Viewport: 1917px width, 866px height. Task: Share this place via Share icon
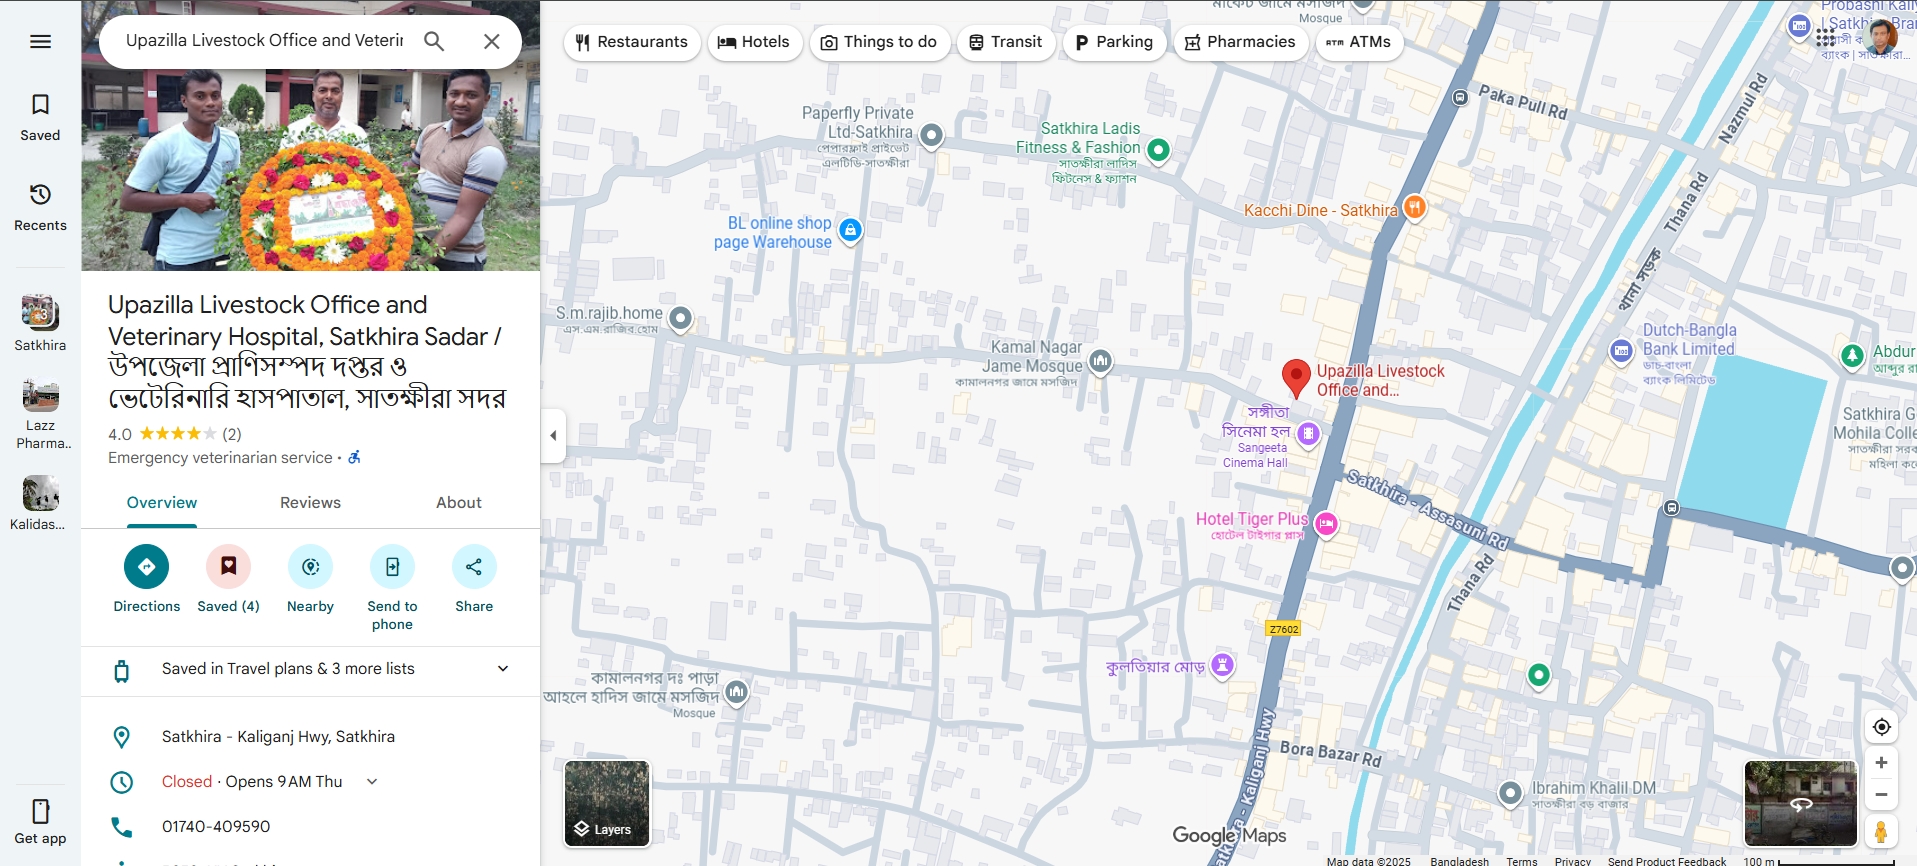(474, 567)
